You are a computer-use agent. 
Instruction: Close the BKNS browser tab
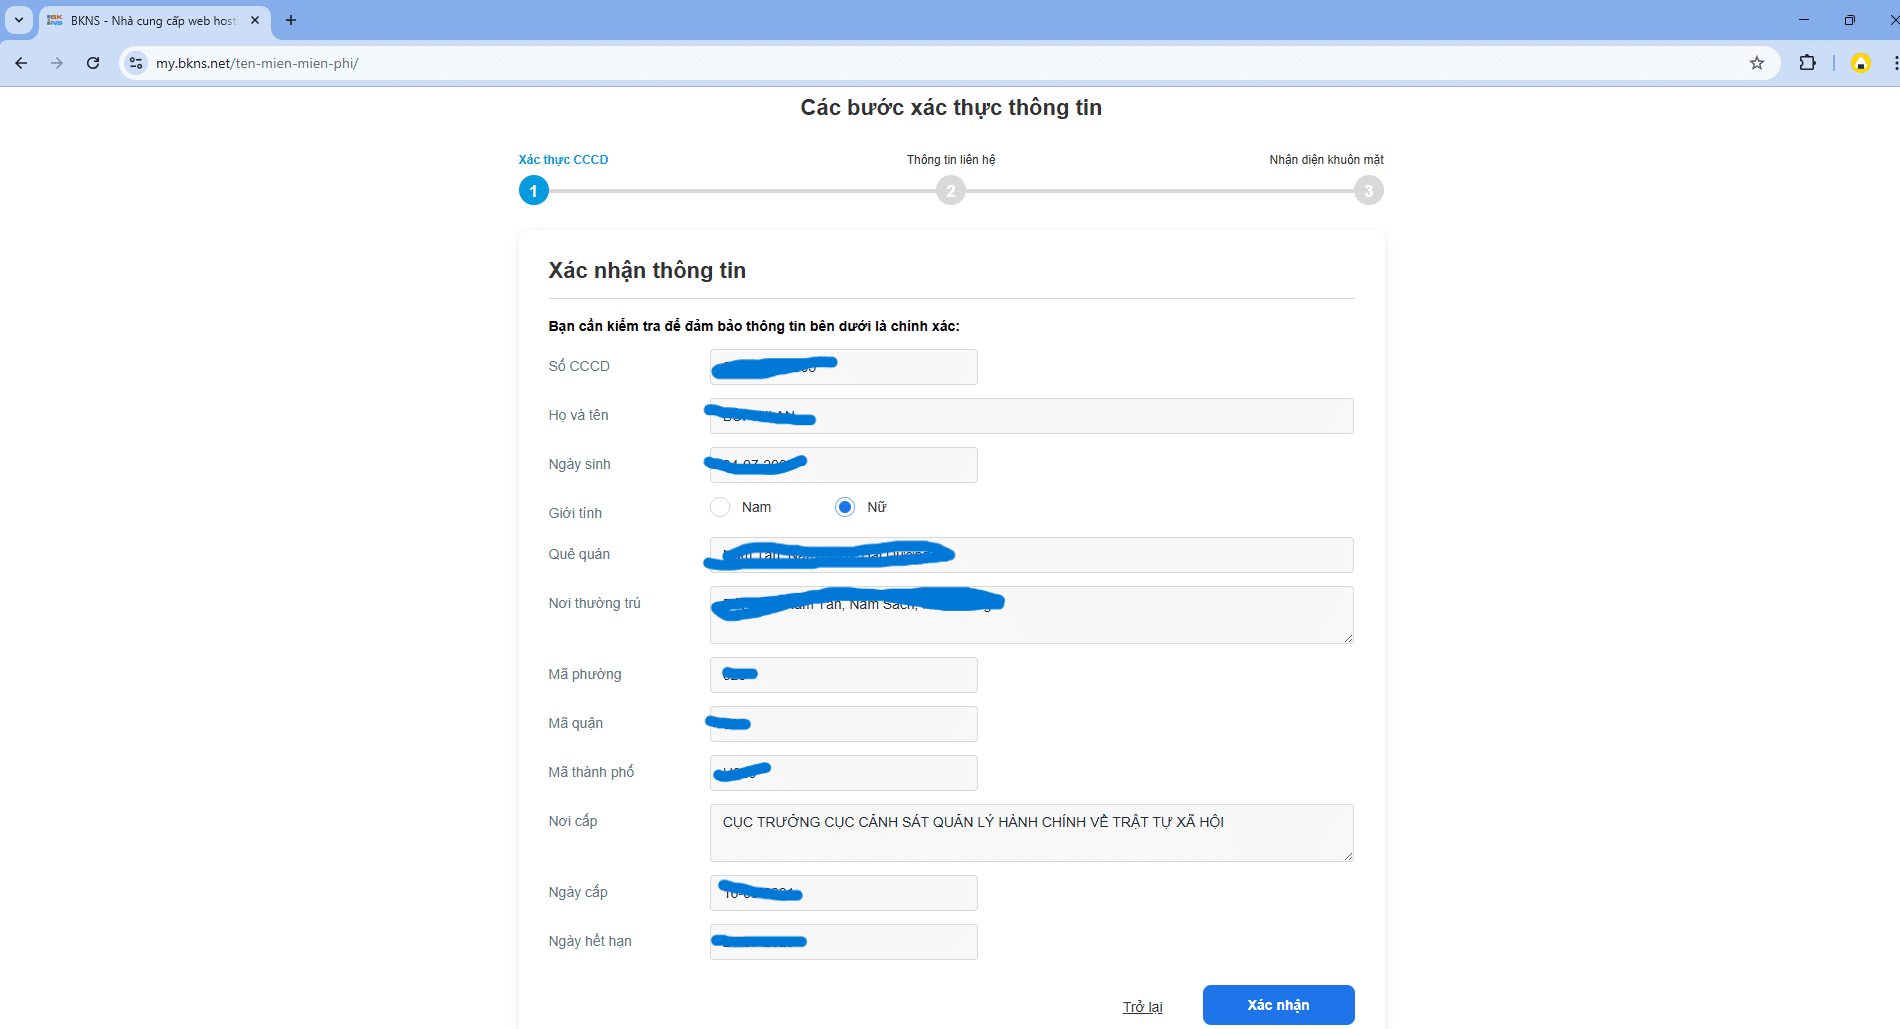pos(255,20)
